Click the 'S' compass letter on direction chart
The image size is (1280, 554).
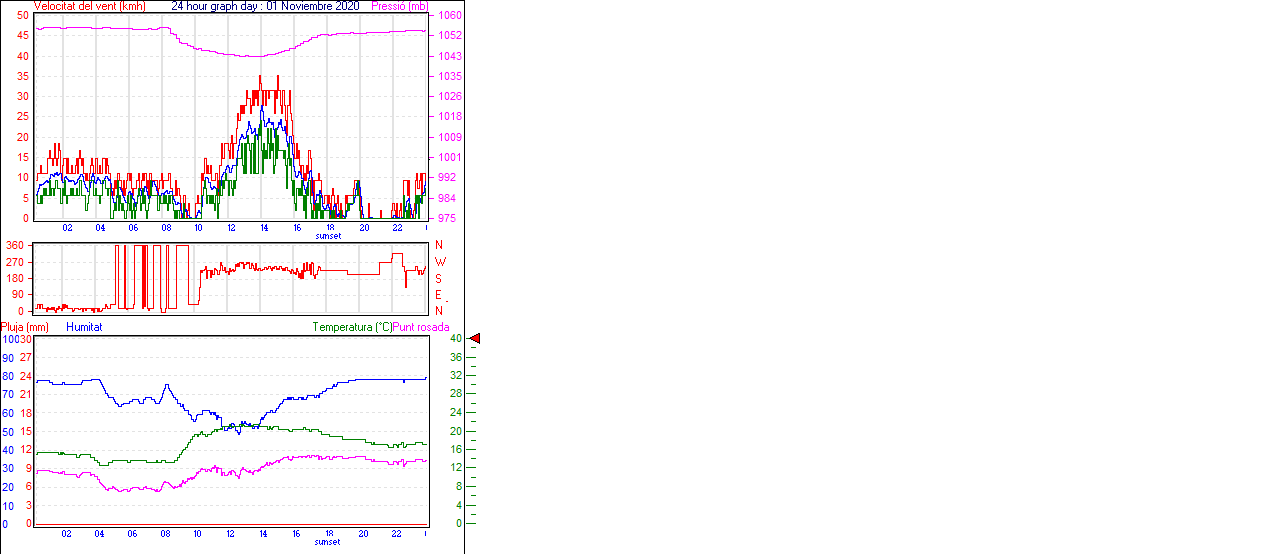coord(439,278)
